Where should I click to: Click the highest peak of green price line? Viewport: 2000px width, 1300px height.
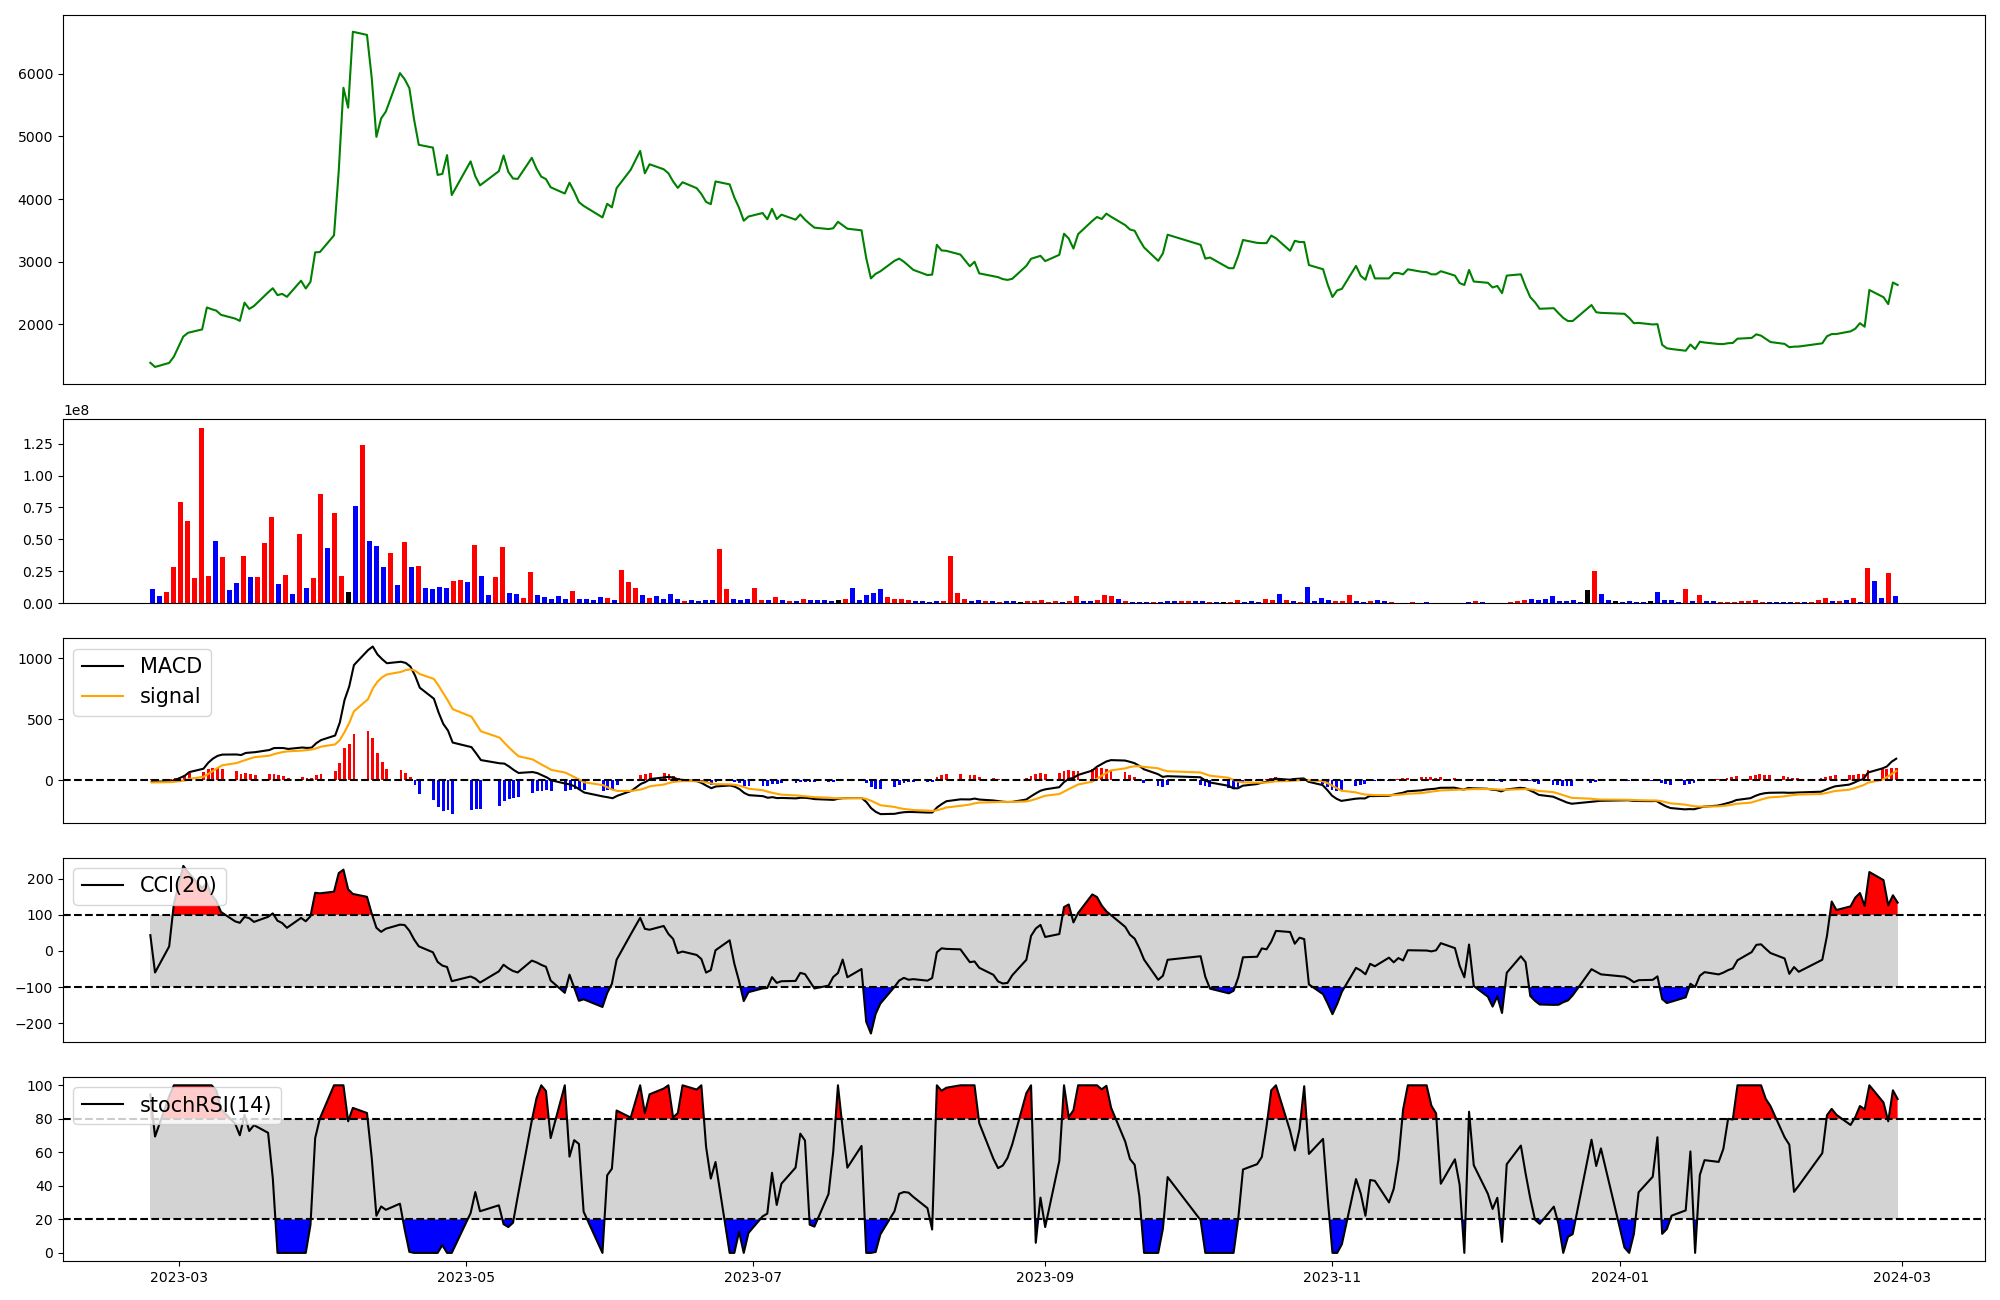tap(354, 33)
